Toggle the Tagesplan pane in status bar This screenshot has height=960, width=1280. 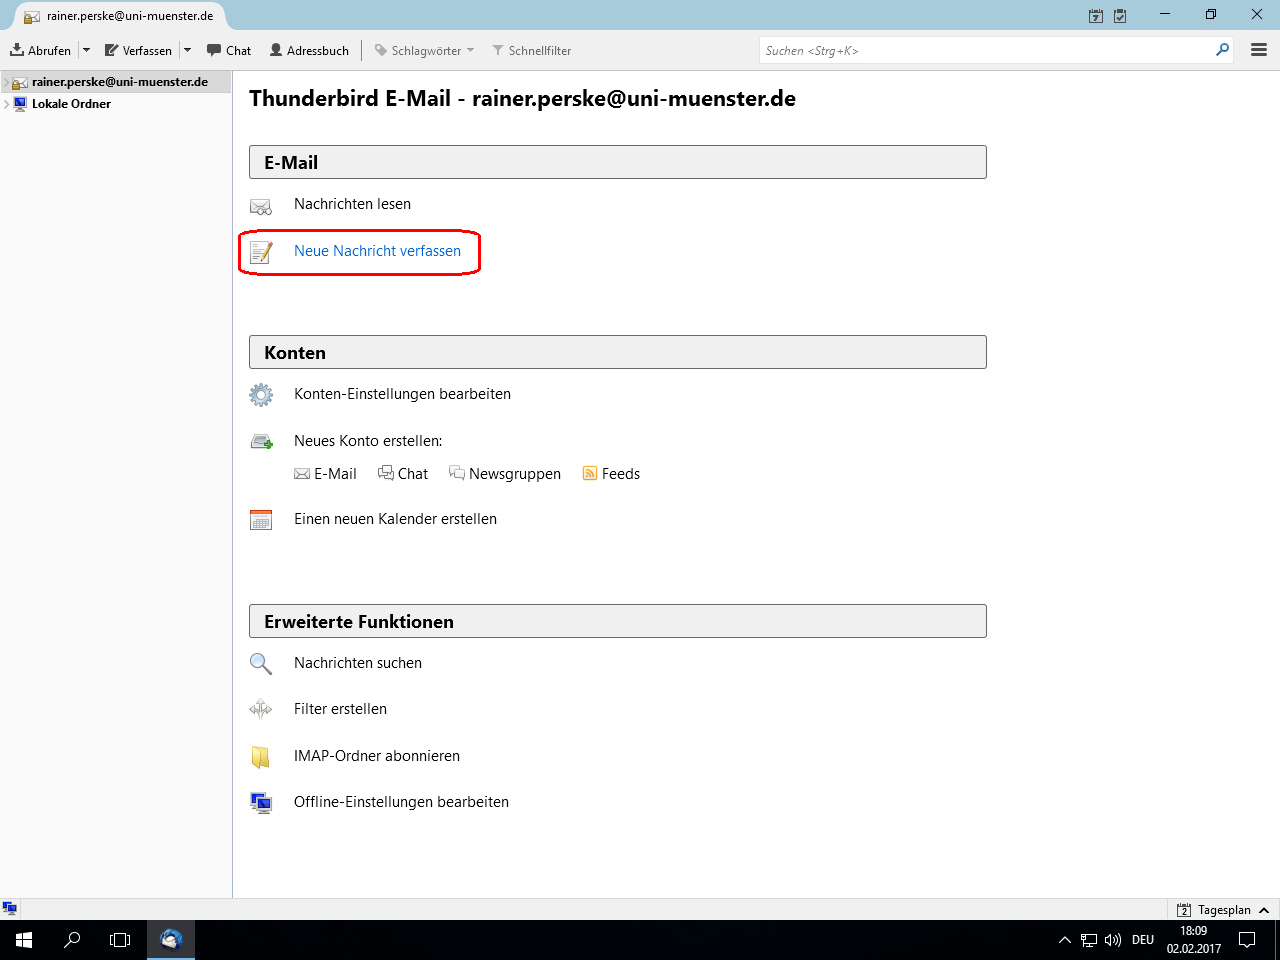pyautogui.click(x=1223, y=910)
